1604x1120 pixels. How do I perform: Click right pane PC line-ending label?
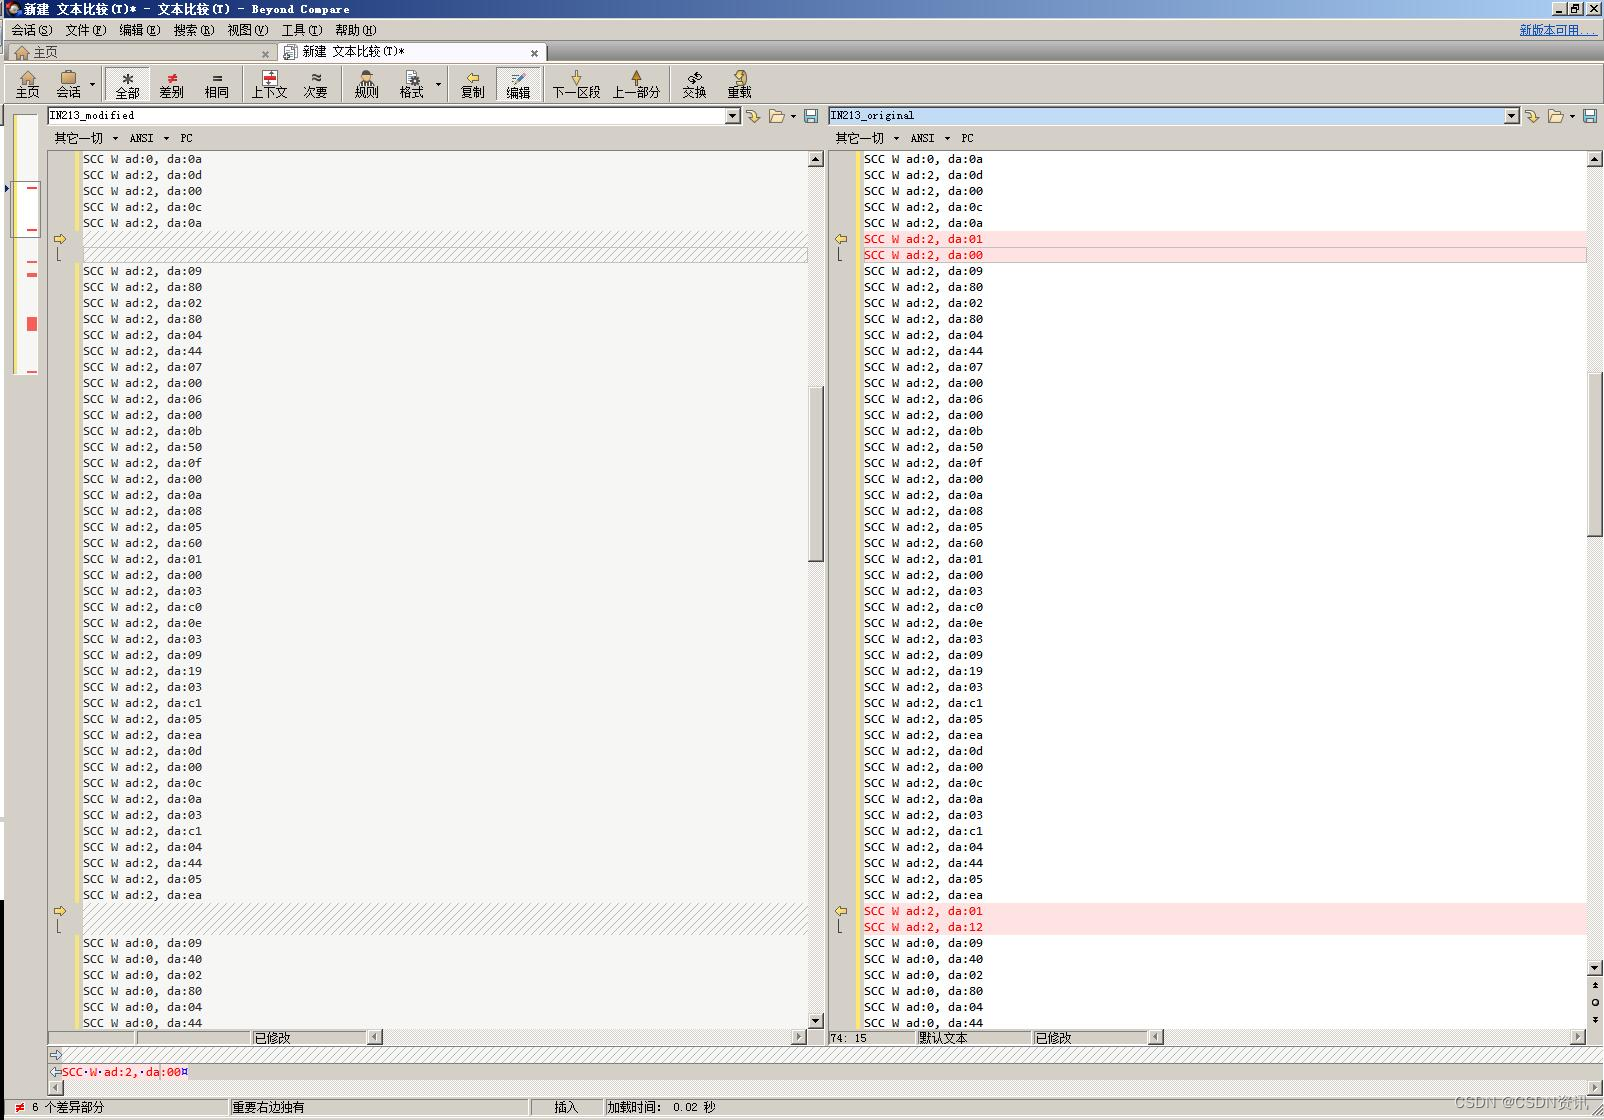pos(967,138)
